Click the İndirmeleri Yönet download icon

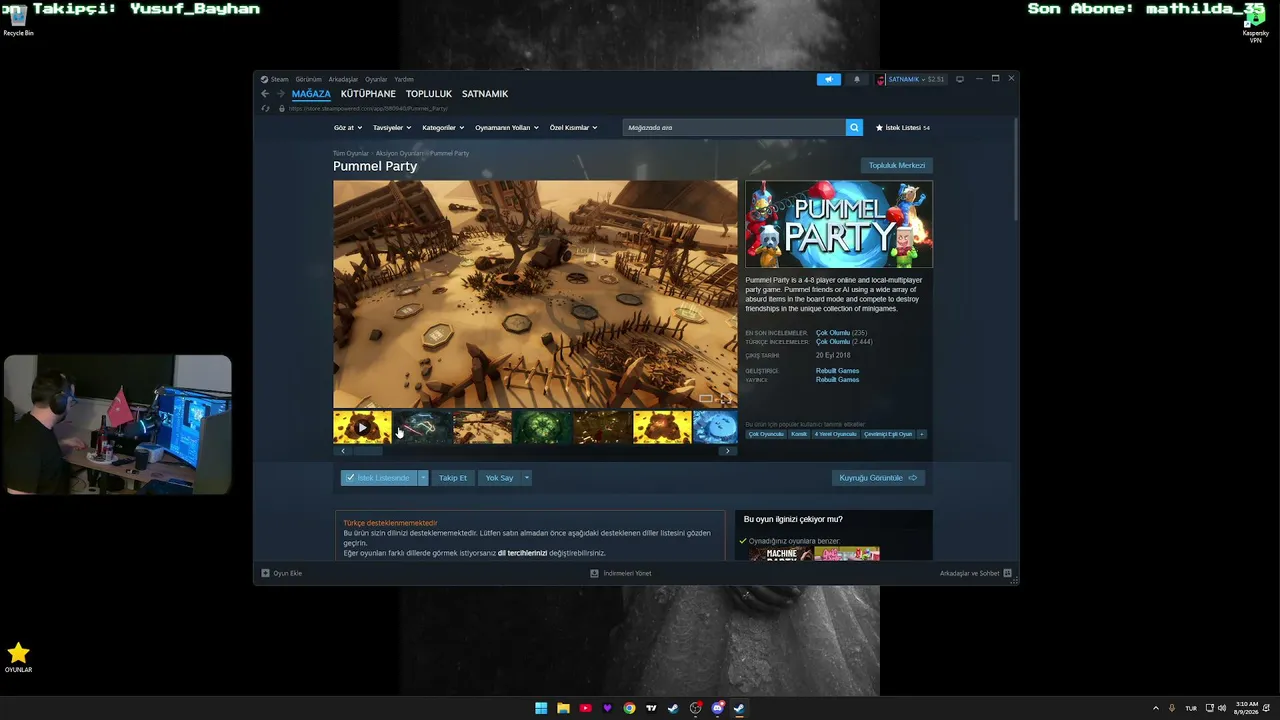(x=594, y=573)
